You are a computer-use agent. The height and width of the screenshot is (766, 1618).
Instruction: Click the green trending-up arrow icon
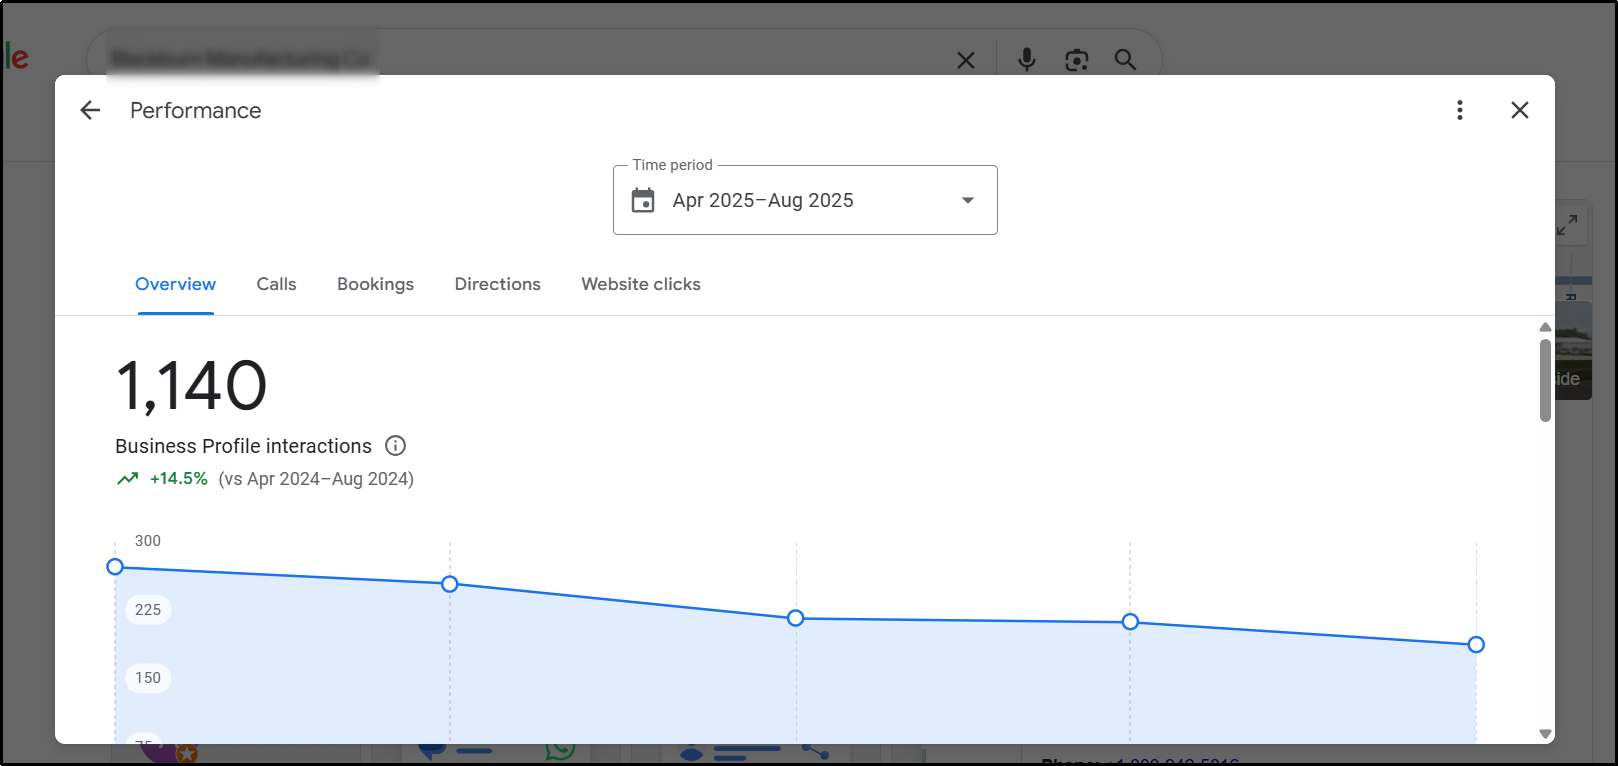coord(128,479)
